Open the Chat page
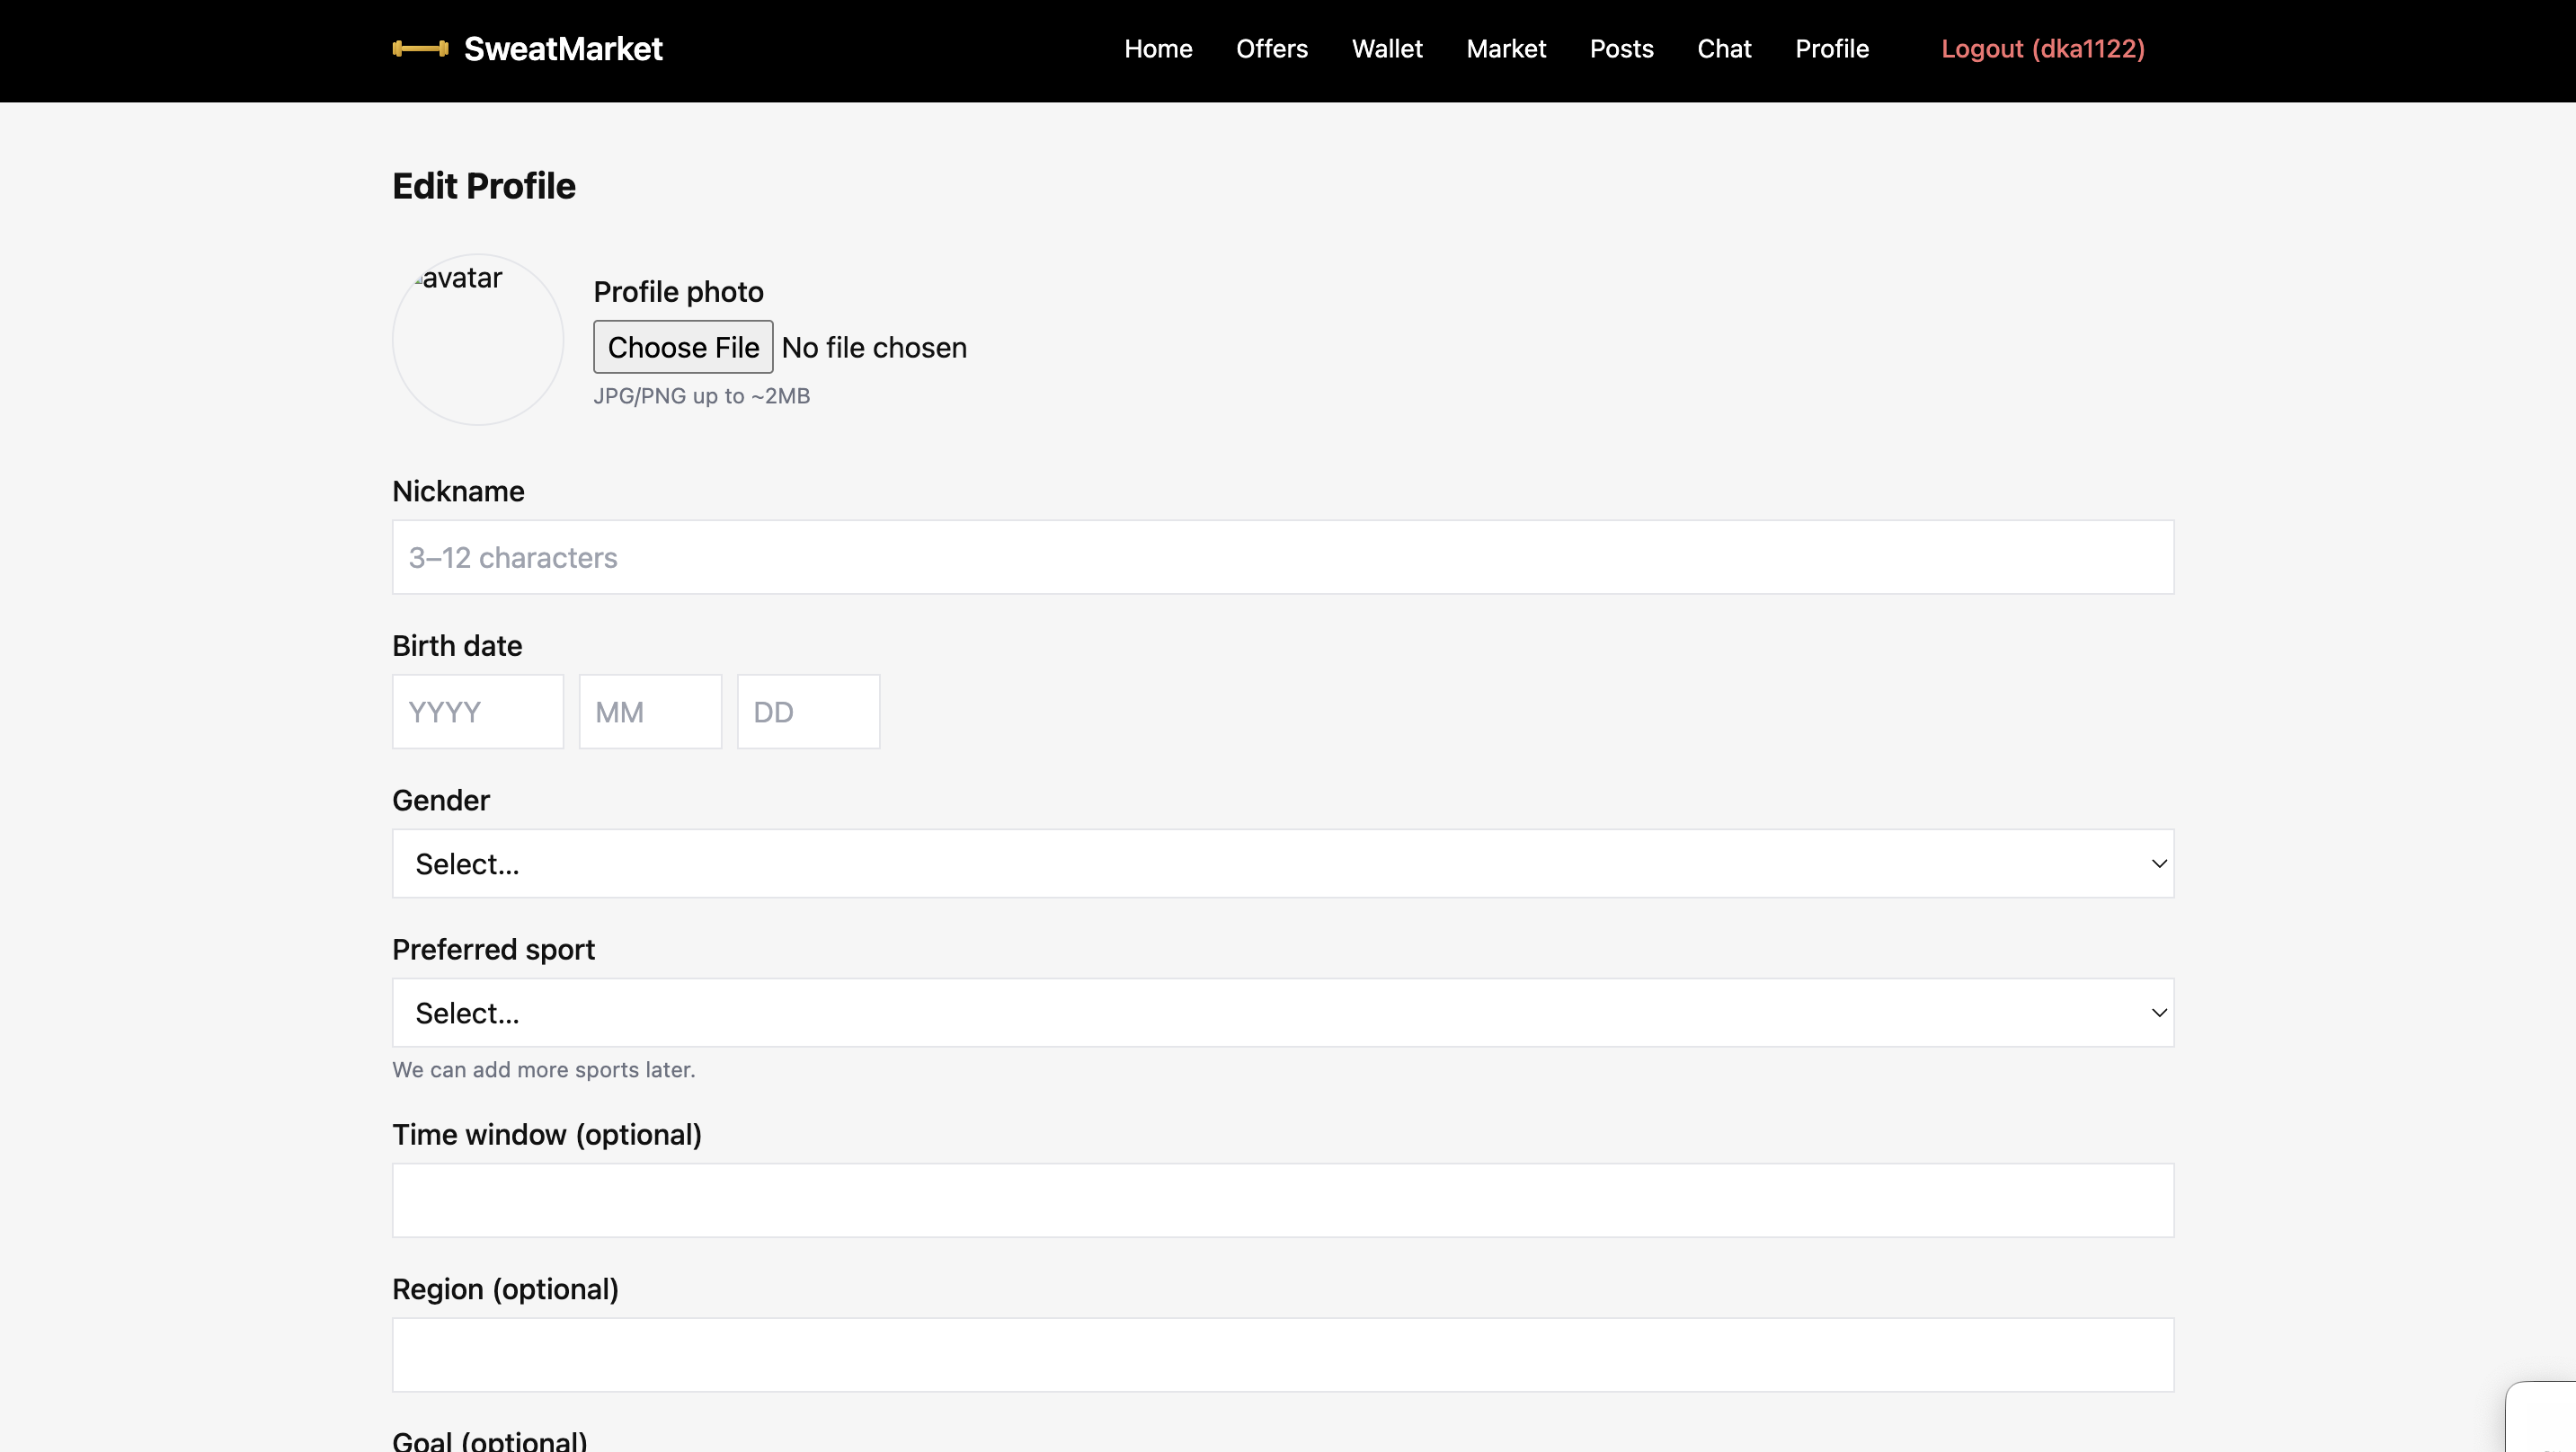 1724,48
